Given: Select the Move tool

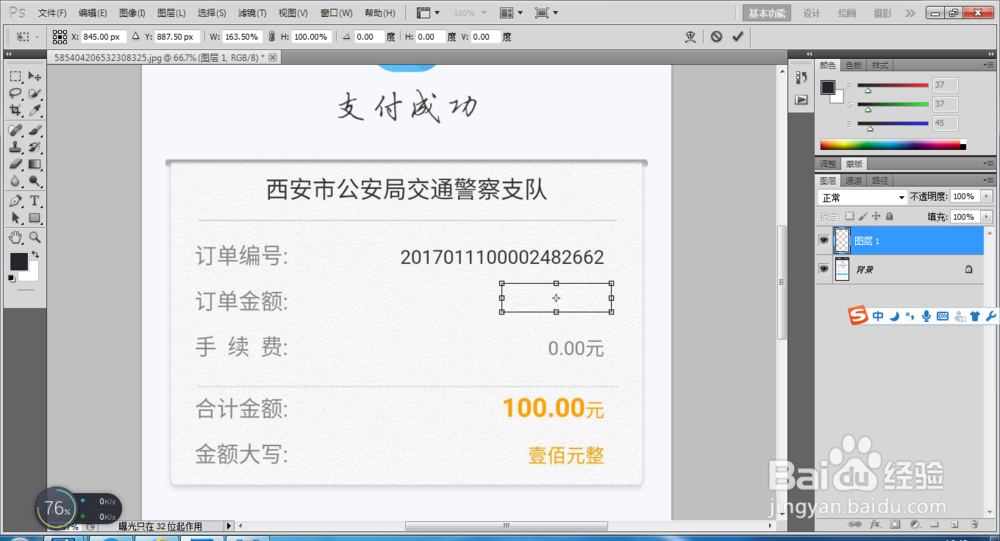Looking at the screenshot, I should [x=34, y=77].
